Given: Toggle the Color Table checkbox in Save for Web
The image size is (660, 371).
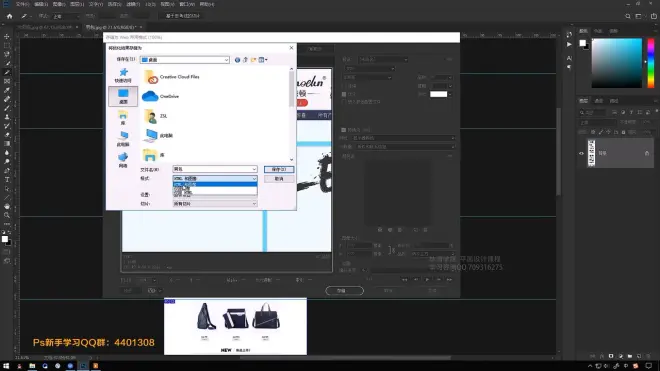Looking at the screenshot, I should [343, 130].
